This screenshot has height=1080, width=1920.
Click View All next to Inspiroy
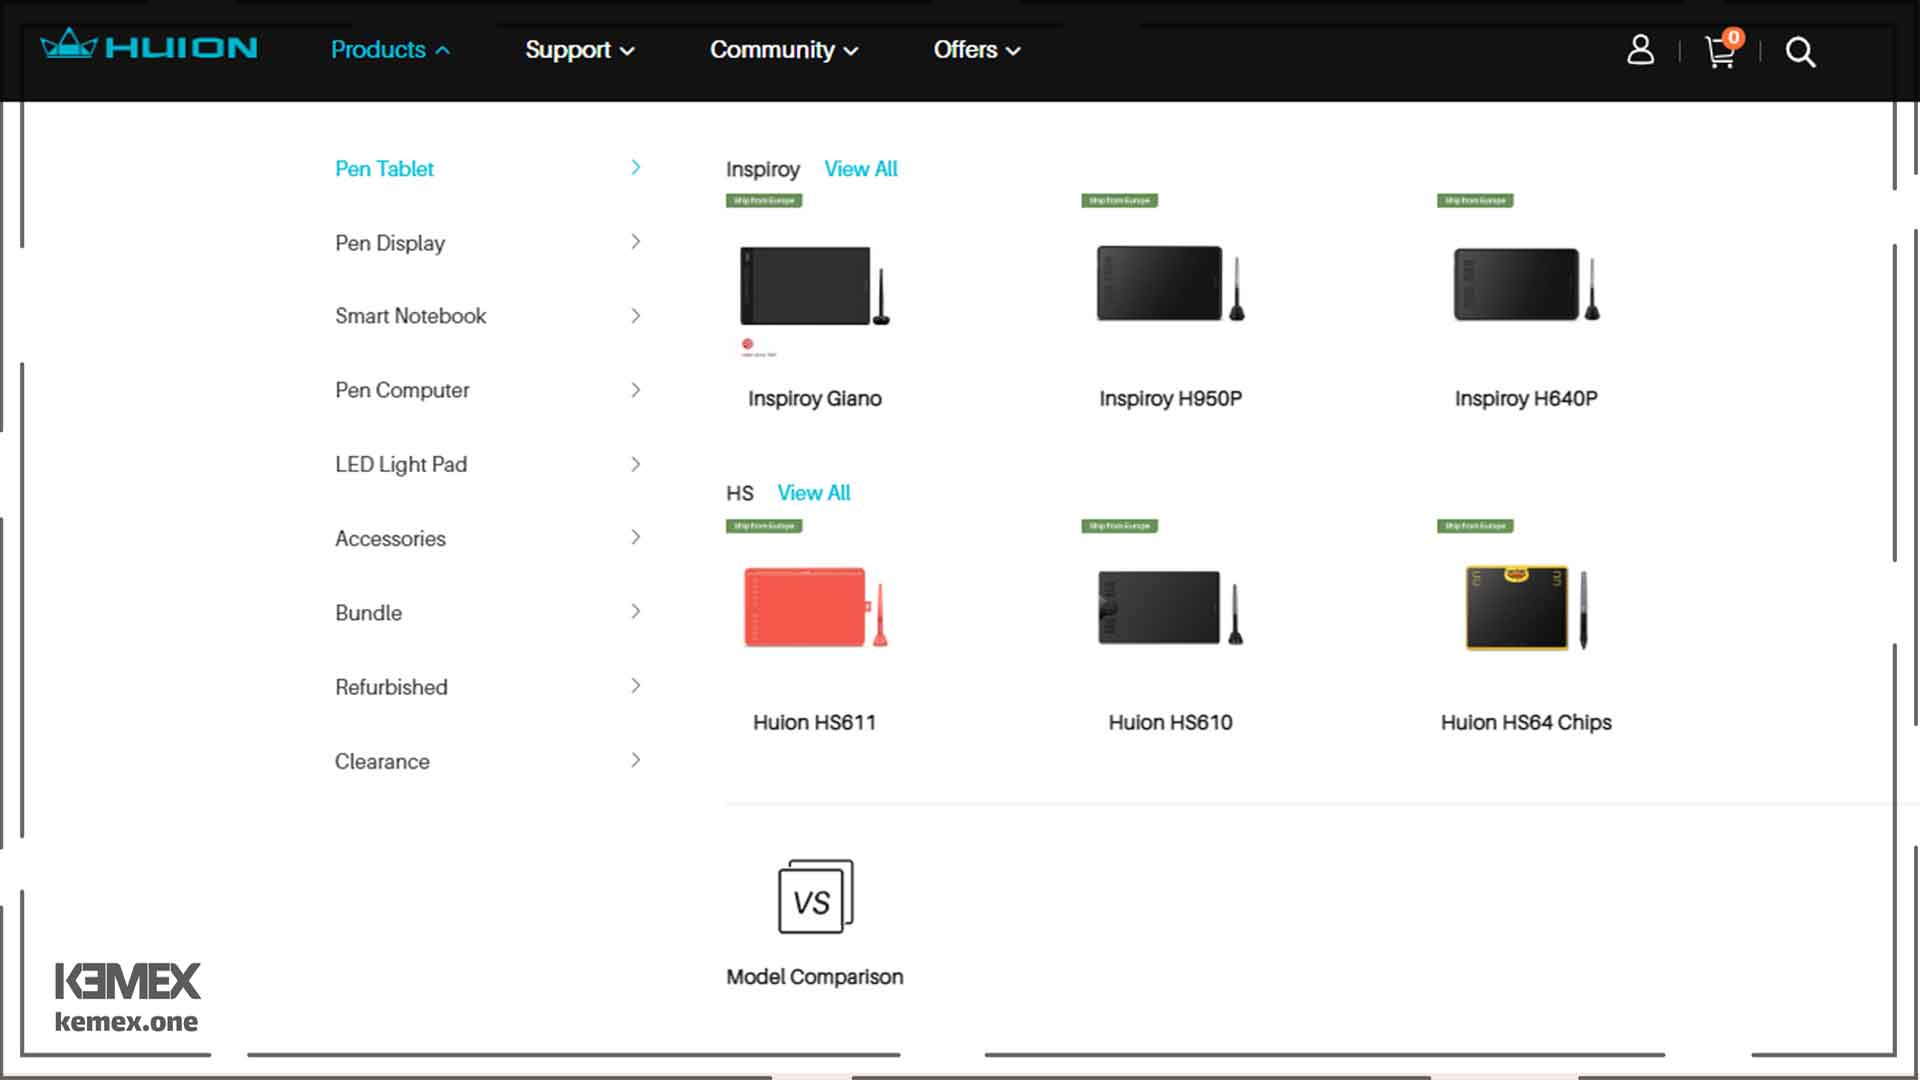pos(860,169)
